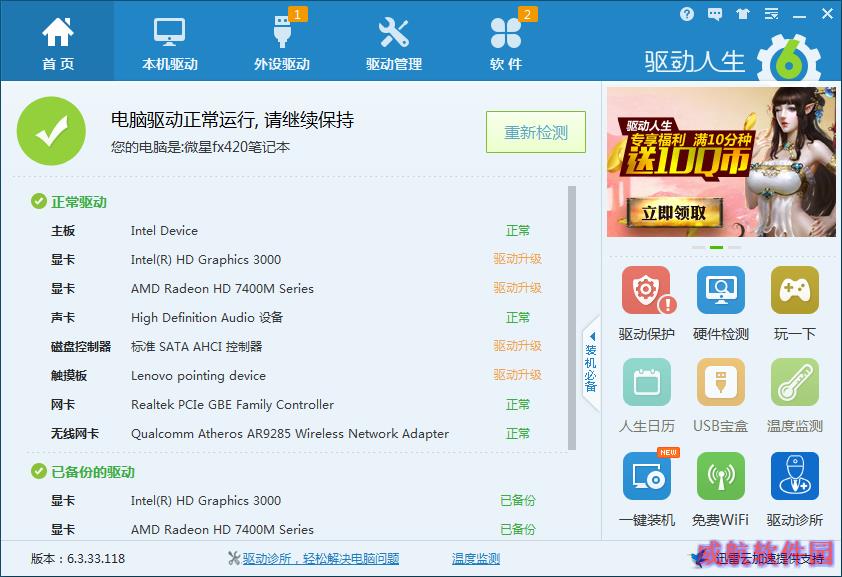Click the 已备份的驱动 section heading

click(93, 472)
